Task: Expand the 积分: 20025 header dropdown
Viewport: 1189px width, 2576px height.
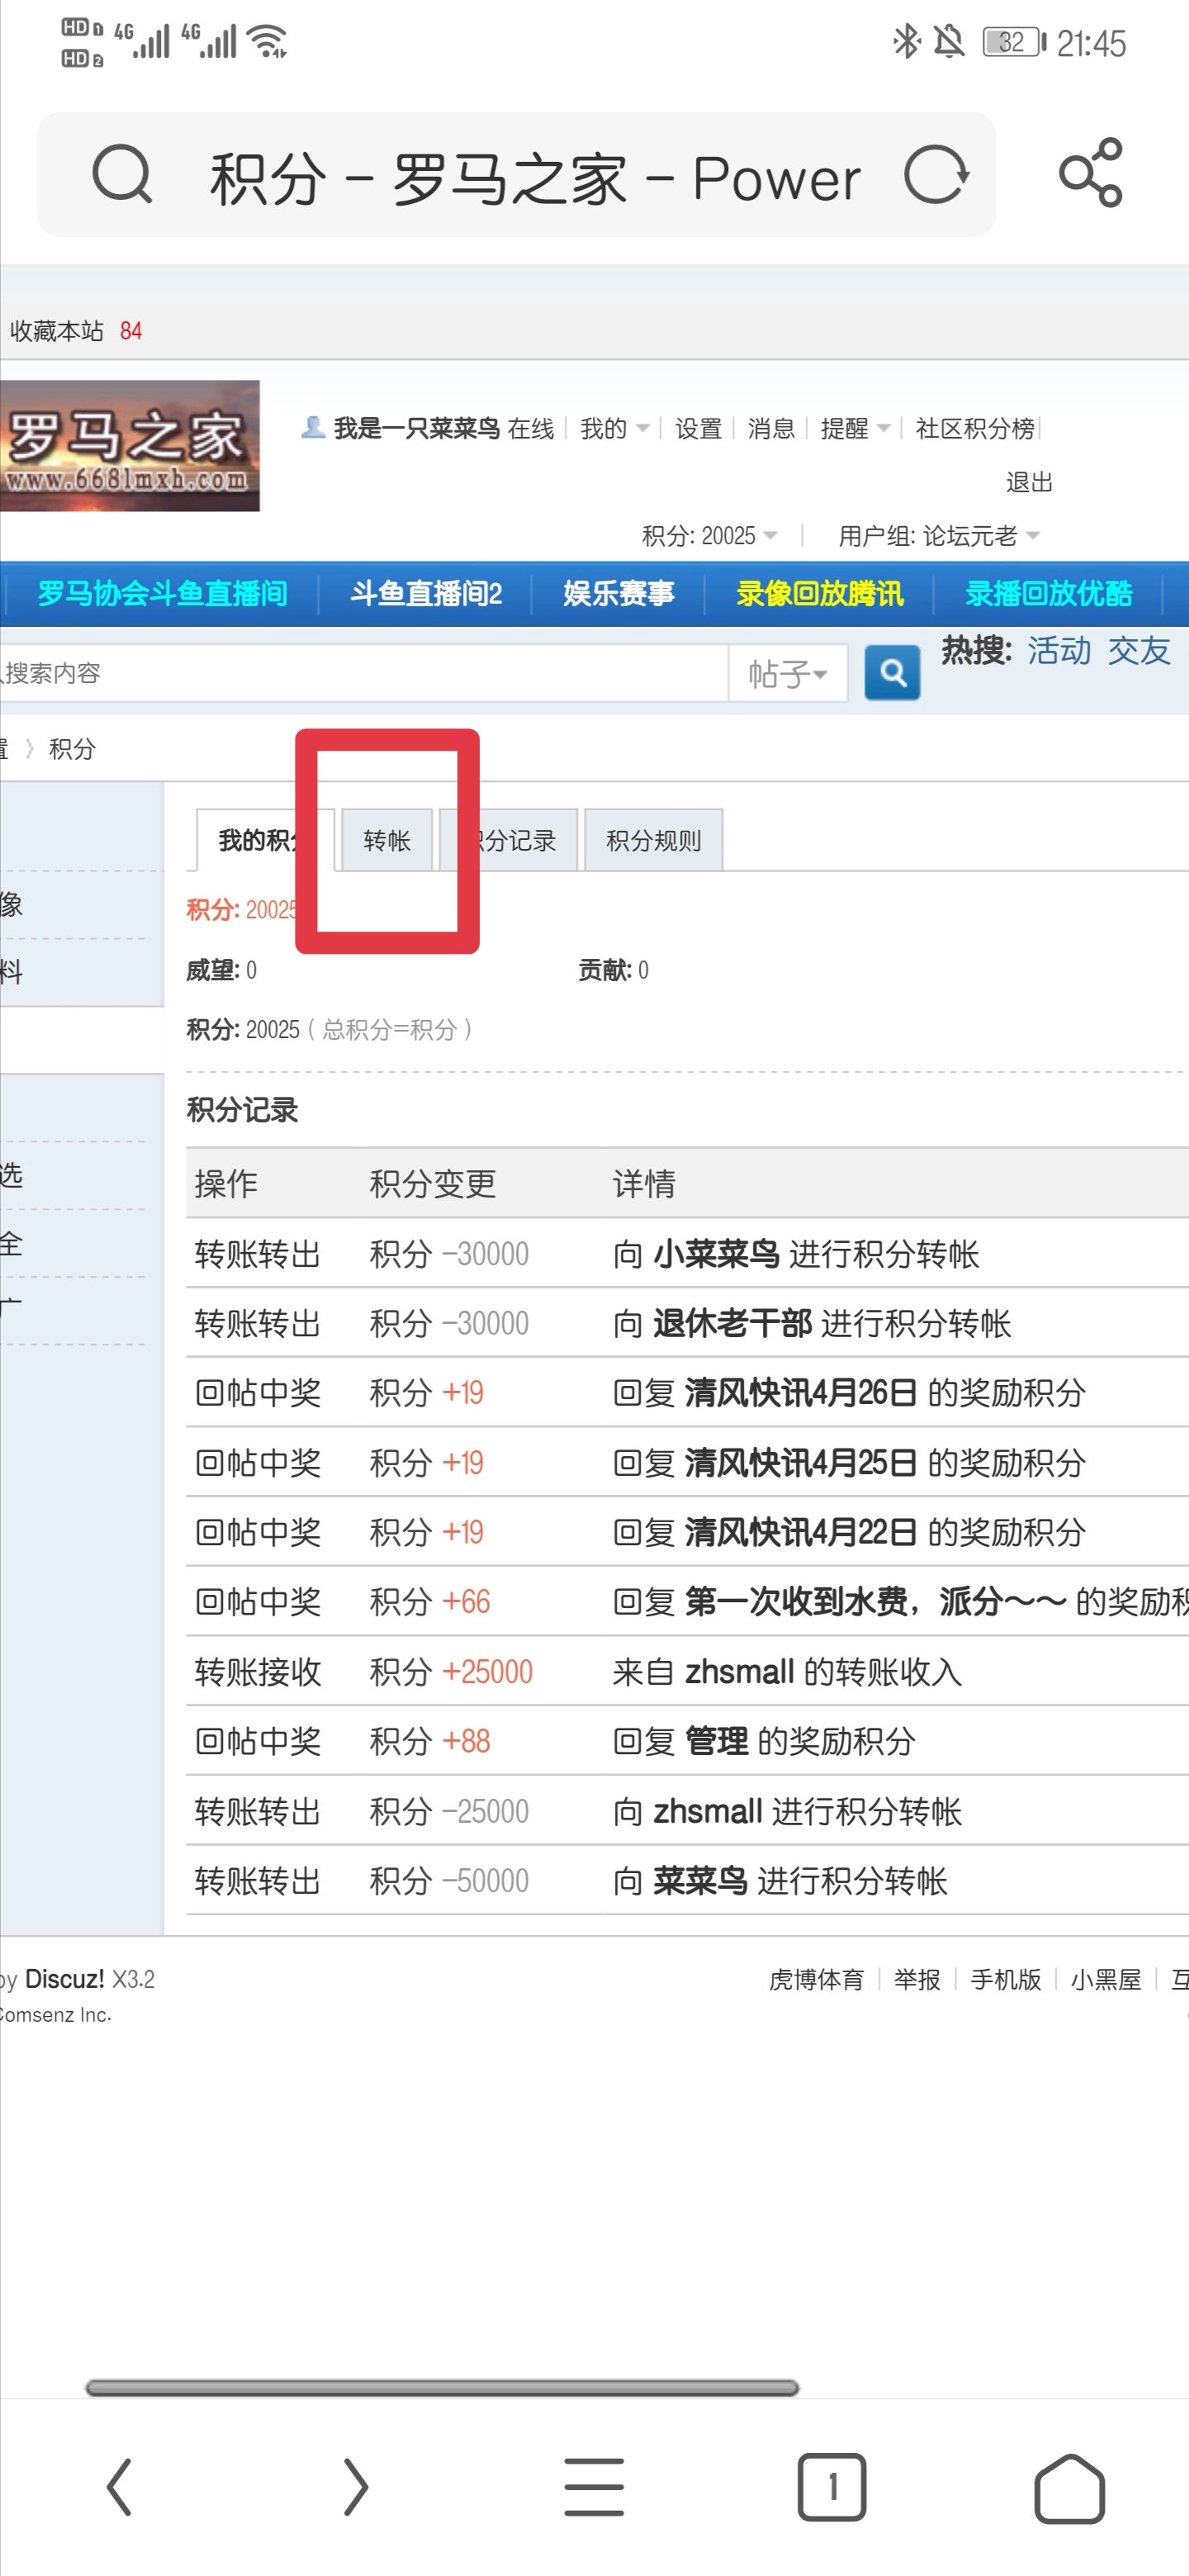Action: 709,536
